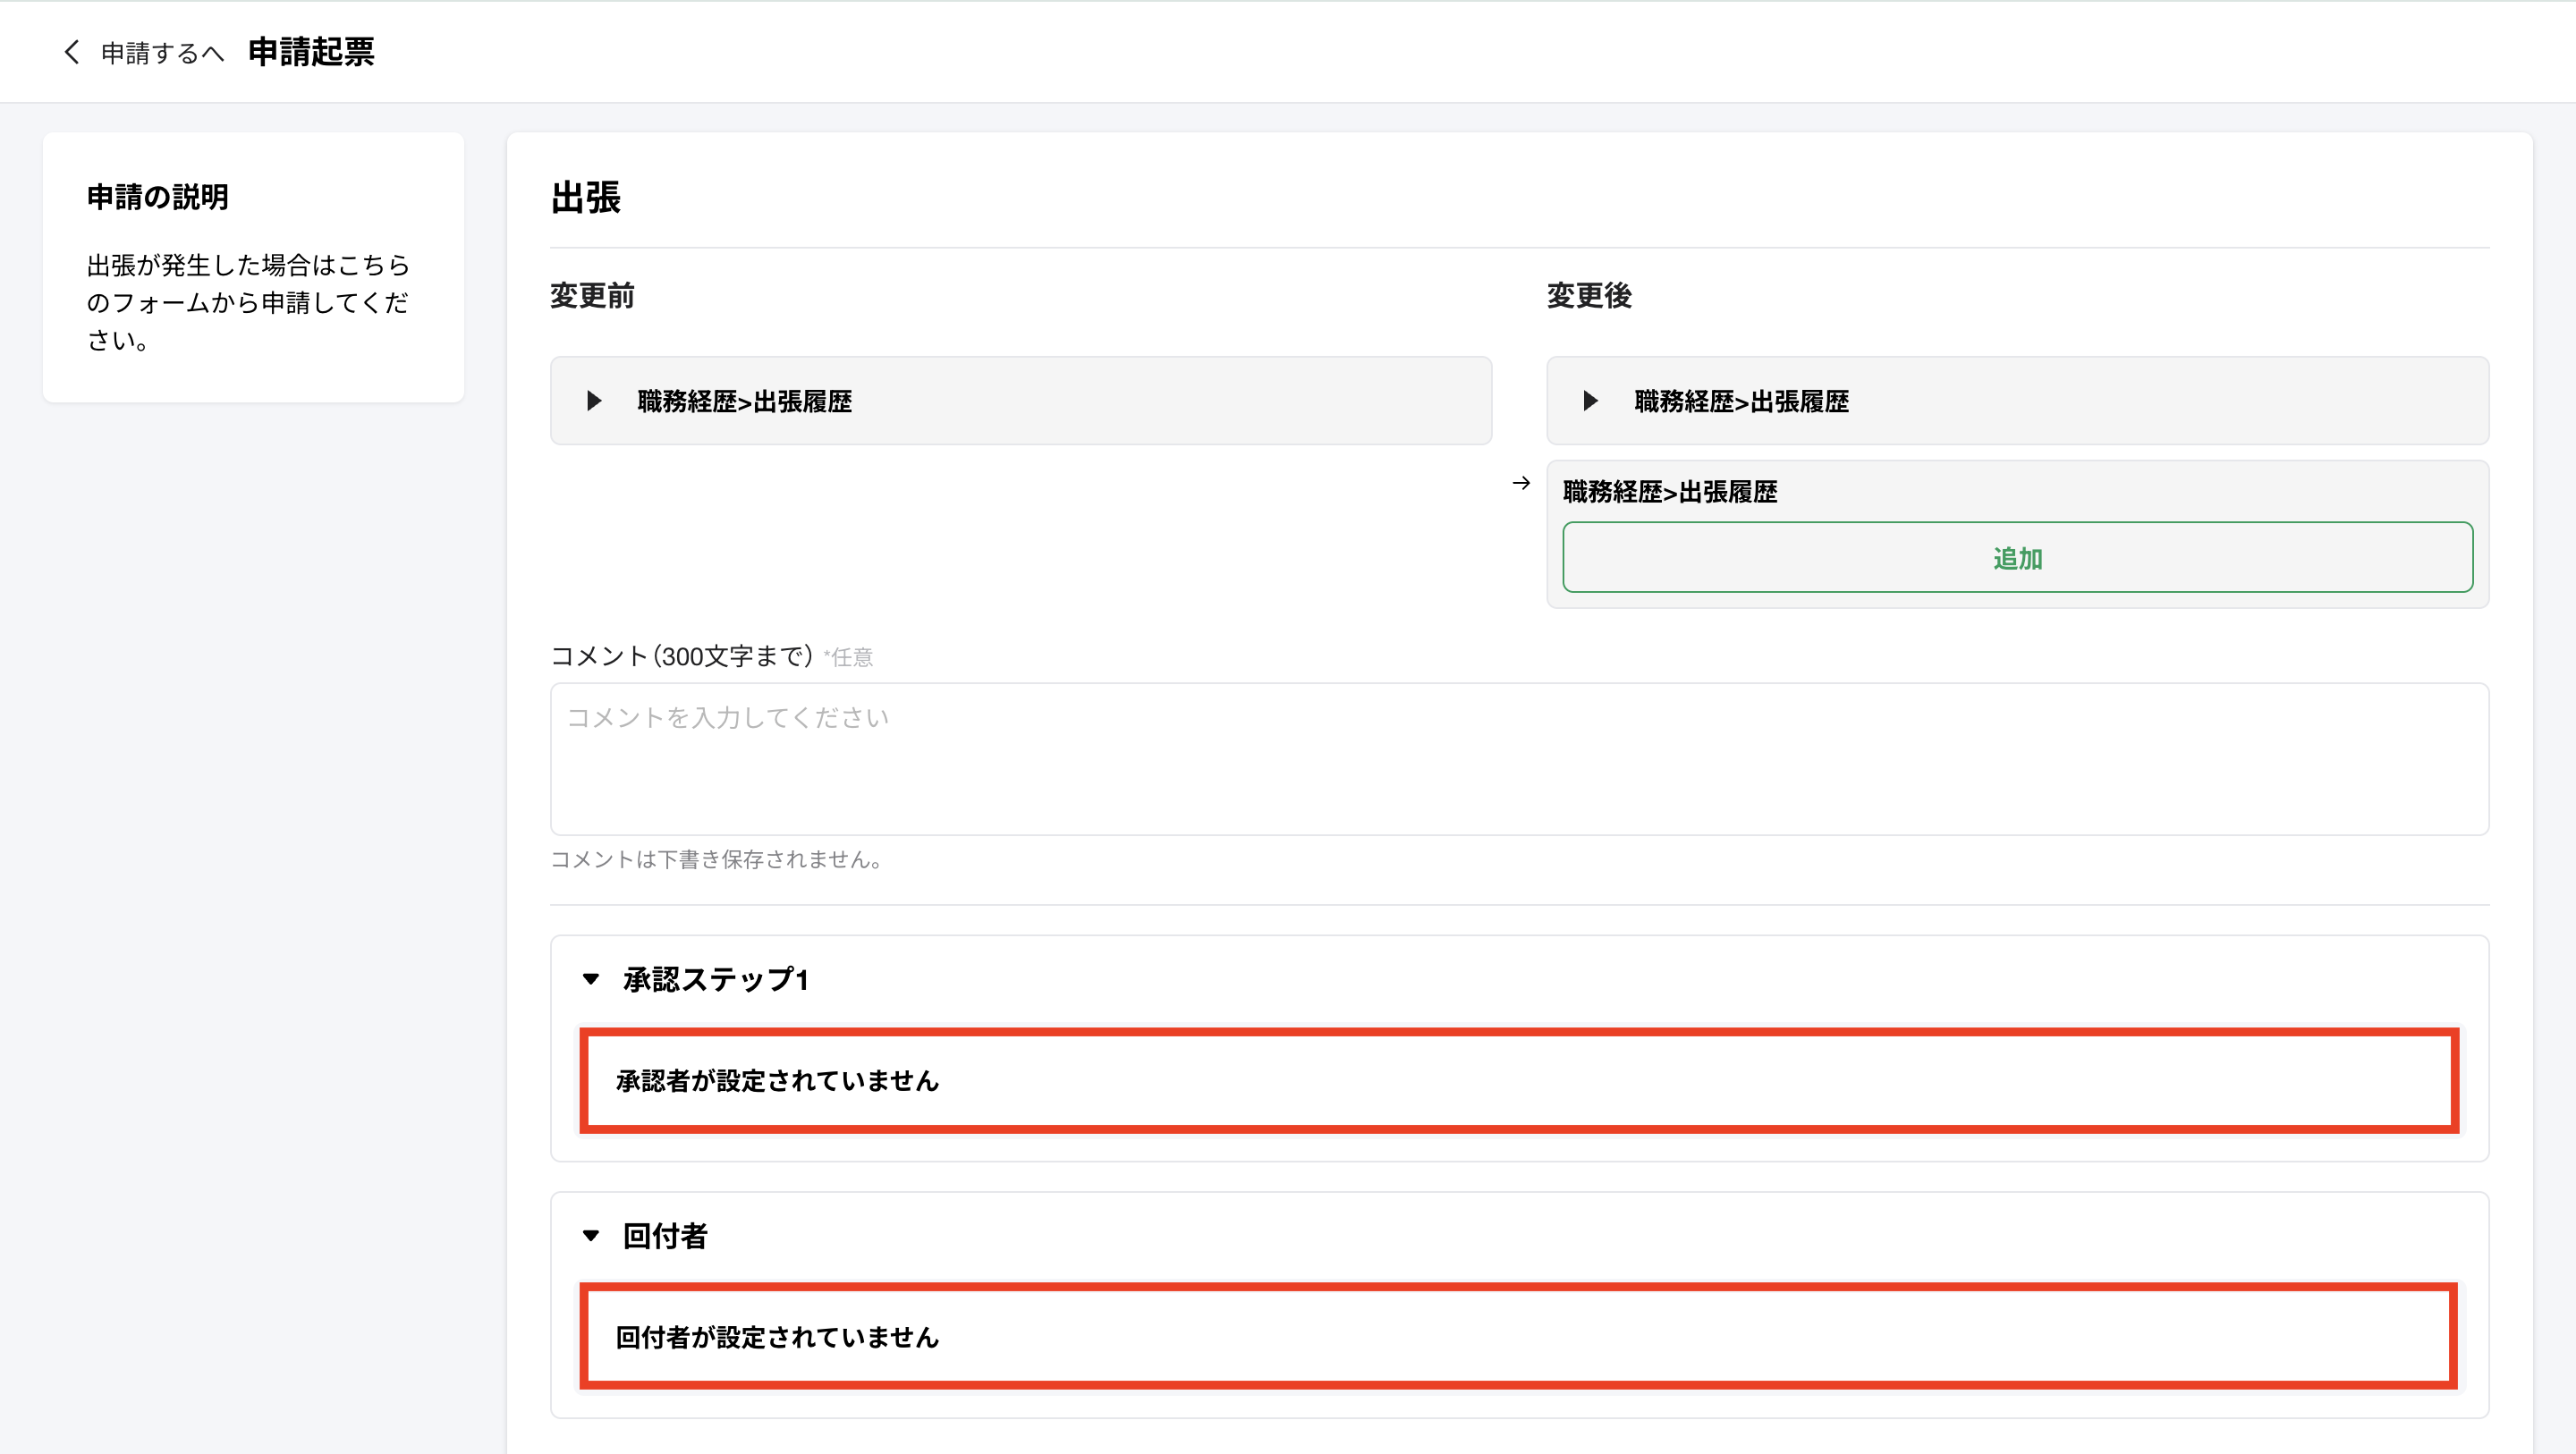Click the 変更後 column label
This screenshot has width=2576, height=1454.
1589,296
